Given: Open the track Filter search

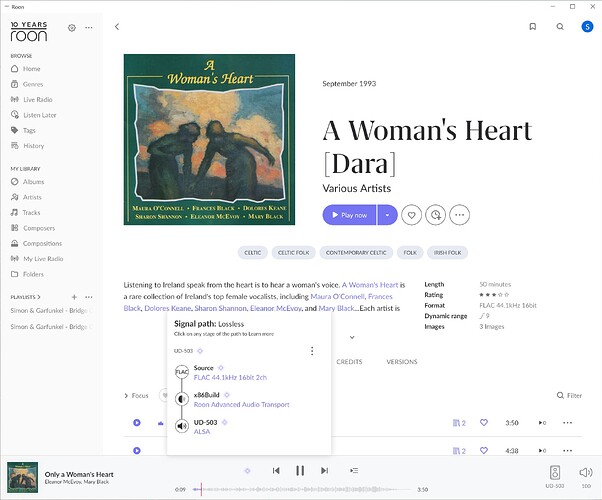Looking at the screenshot, I should coord(569,395).
